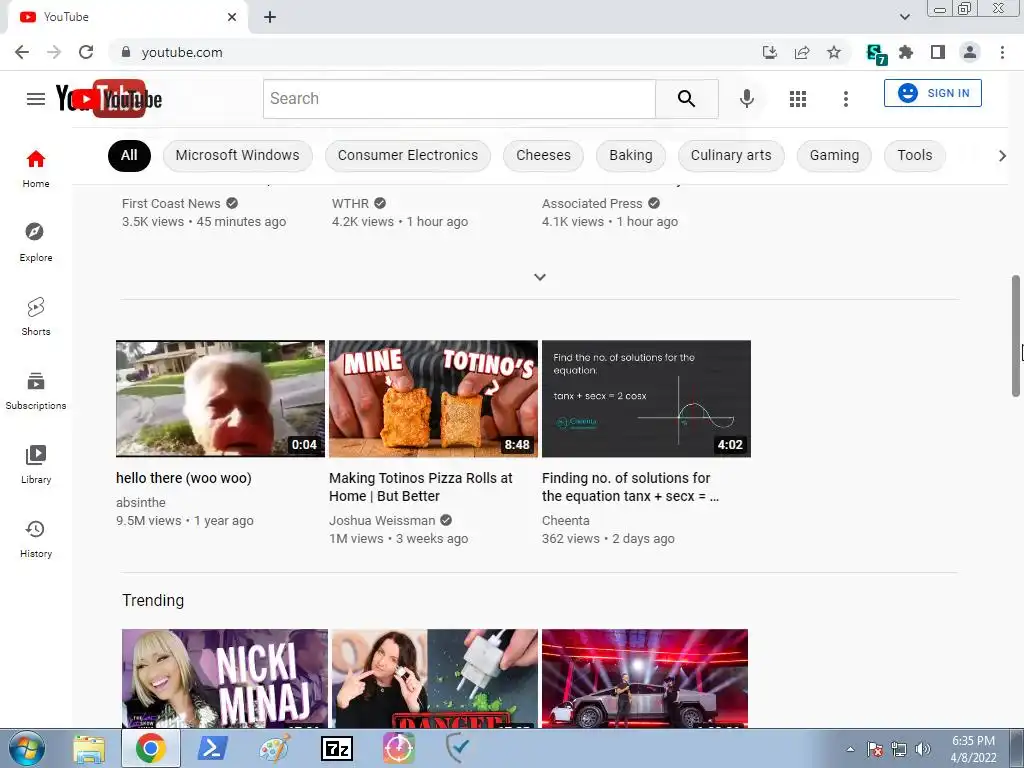Click the install app icon in address bar
The width and height of the screenshot is (1024, 768).
click(770, 52)
